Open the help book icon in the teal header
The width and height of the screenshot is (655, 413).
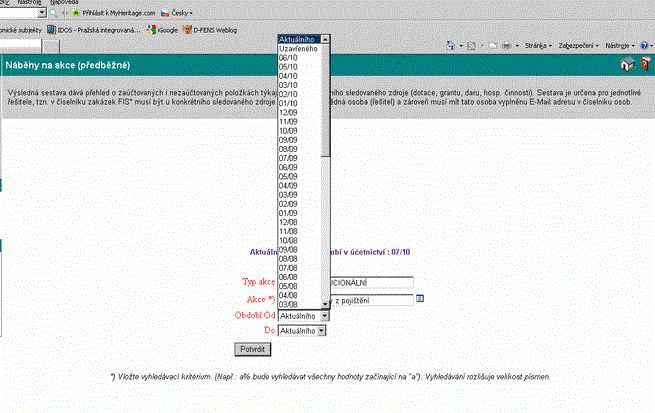(645, 65)
